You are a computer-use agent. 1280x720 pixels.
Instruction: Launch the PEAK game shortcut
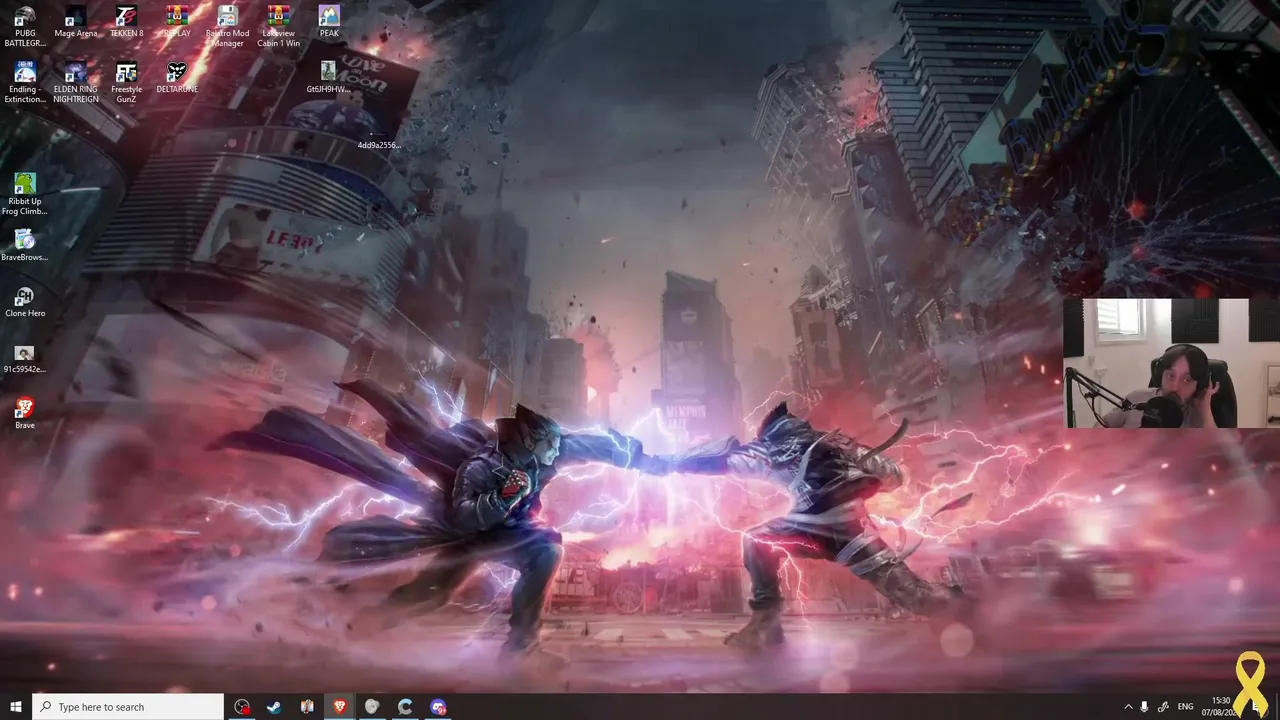coord(329,23)
